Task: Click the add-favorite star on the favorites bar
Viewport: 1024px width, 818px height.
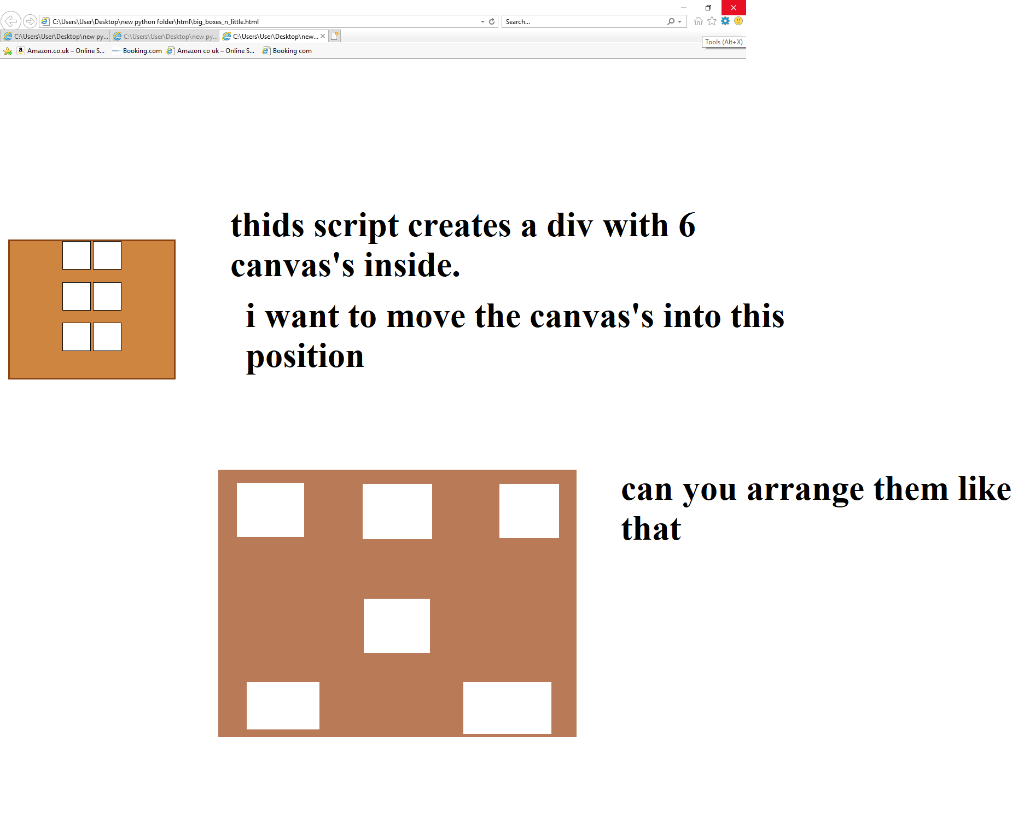Action: 6,48
